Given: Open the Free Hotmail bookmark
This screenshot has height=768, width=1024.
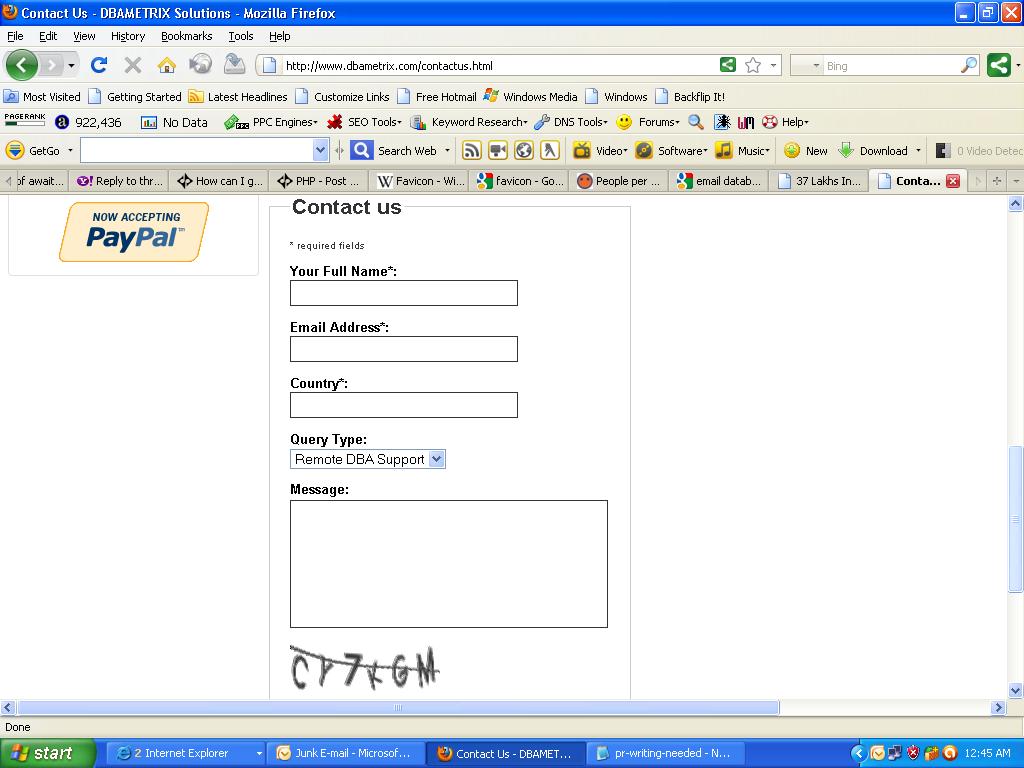Looking at the screenshot, I should point(438,97).
